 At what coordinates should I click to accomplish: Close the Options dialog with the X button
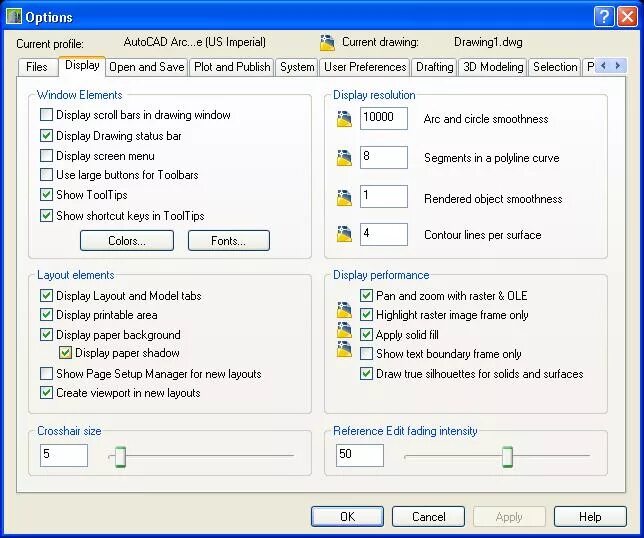click(x=628, y=17)
